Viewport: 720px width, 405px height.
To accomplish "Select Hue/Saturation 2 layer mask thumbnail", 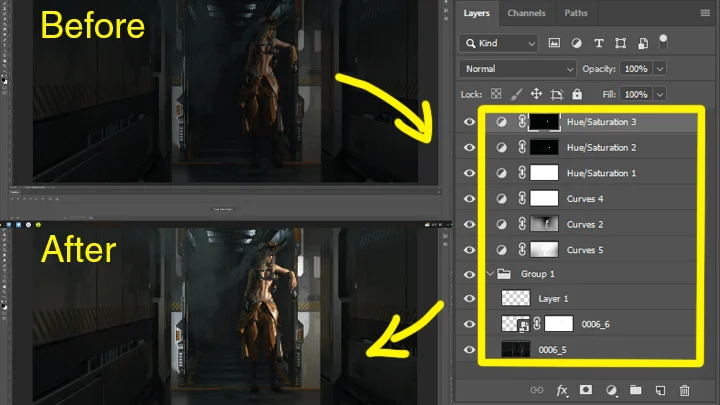I will (x=544, y=147).
